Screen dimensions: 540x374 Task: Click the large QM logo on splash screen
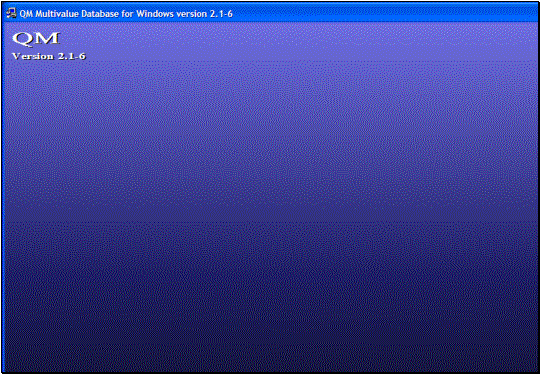(x=36, y=38)
